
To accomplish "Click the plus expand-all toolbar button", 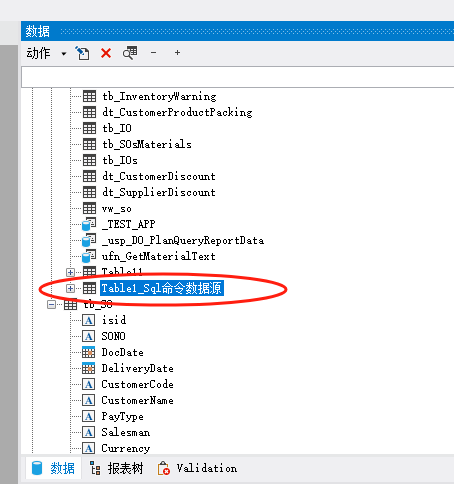I will [177, 53].
